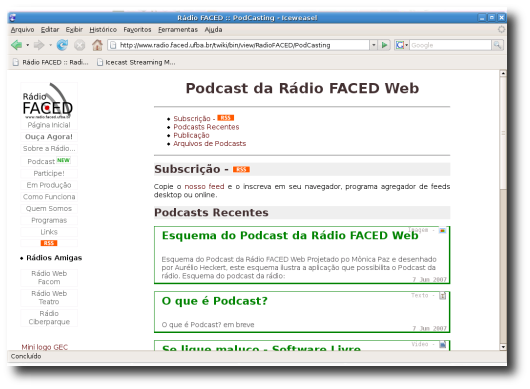The image size is (530, 389).
Task: Open the Forward history dropdown arrow
Action: pyautogui.click(x=50, y=45)
